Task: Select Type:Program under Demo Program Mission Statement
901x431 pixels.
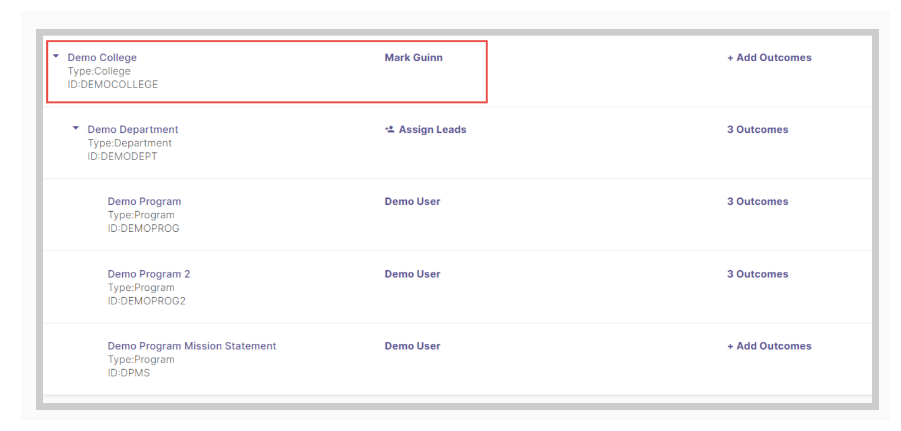Action: [x=141, y=360]
